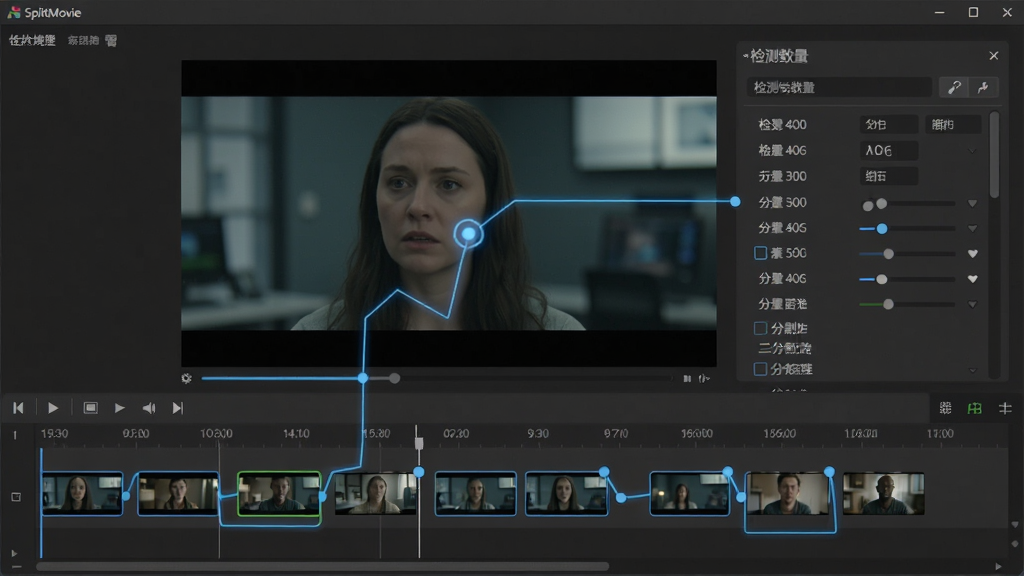Click the minus icon at the timeline's bottom left
1024x576 pixels.
(16, 567)
